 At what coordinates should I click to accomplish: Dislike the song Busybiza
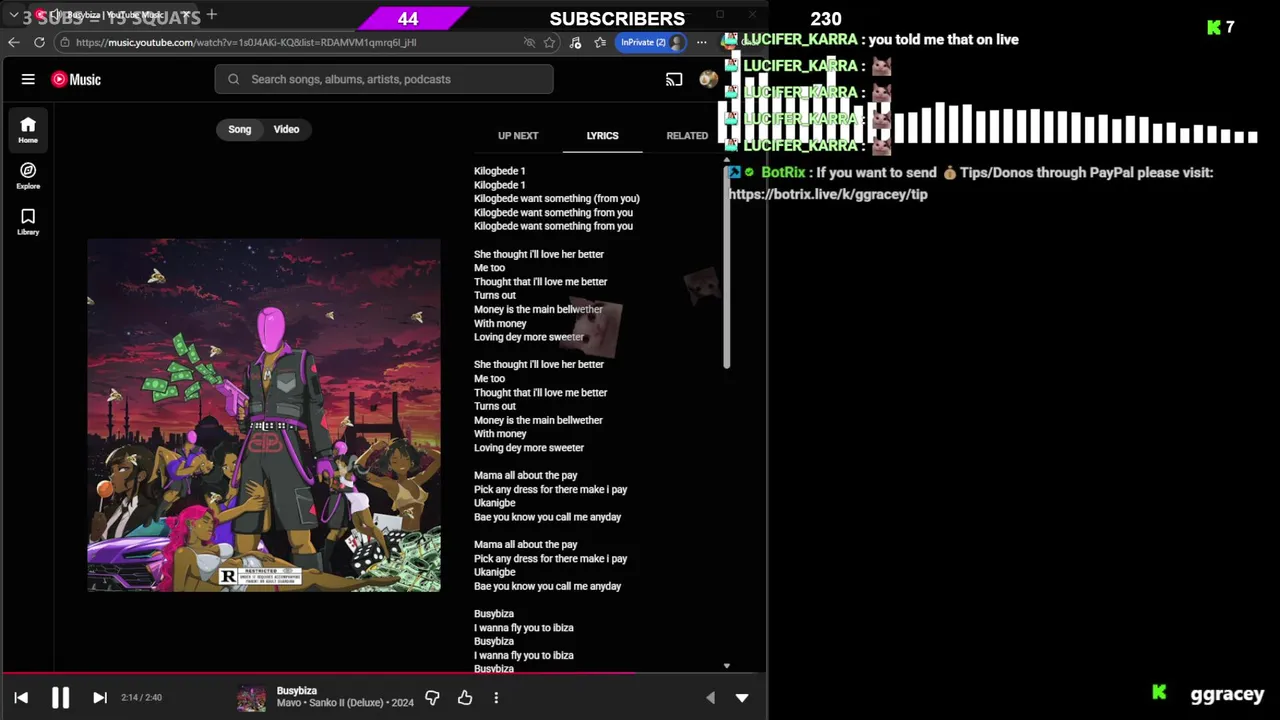[x=432, y=697]
